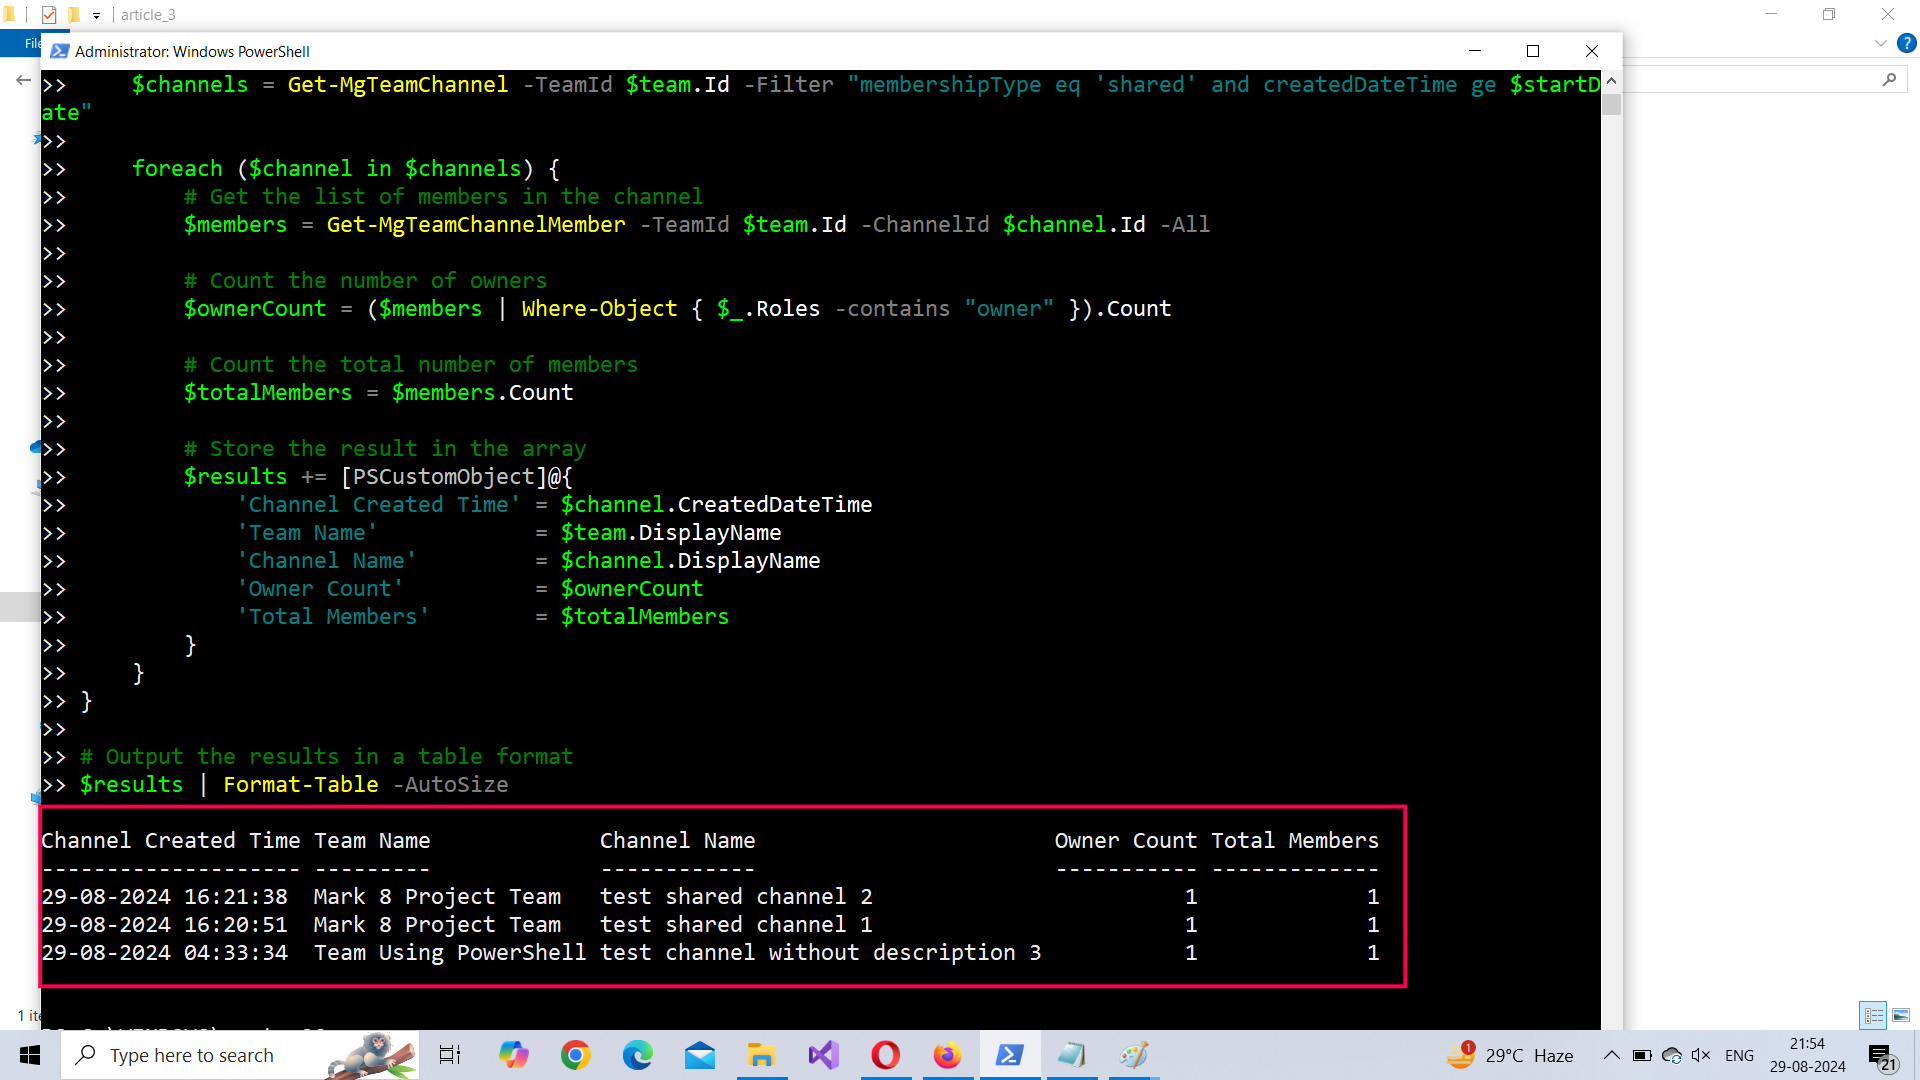The height and width of the screenshot is (1080, 1920).
Task: Open Microsoft Edge from the taskbar
Action: click(x=637, y=1055)
